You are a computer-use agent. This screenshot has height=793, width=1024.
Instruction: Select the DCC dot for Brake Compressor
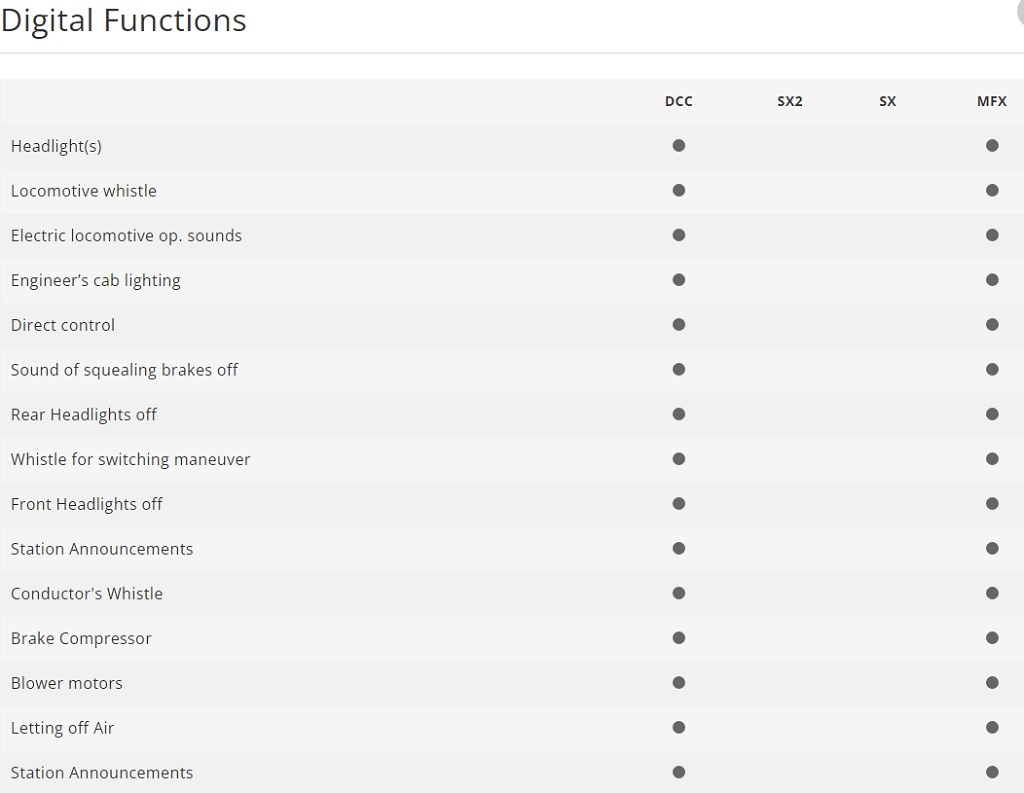pos(679,638)
